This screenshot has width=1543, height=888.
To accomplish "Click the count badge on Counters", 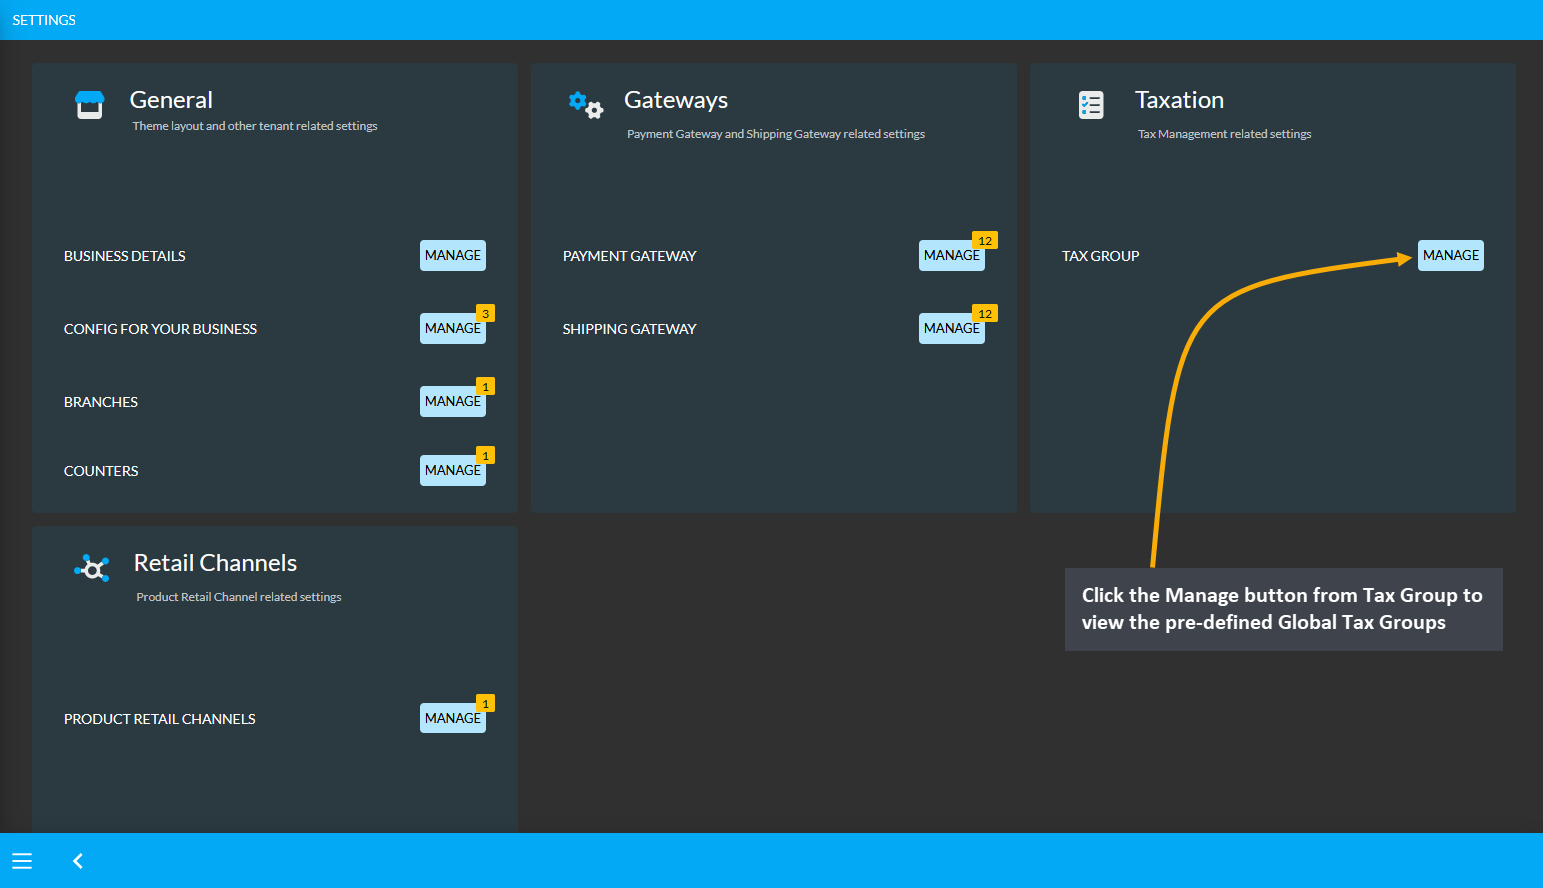I will pyautogui.click(x=486, y=455).
